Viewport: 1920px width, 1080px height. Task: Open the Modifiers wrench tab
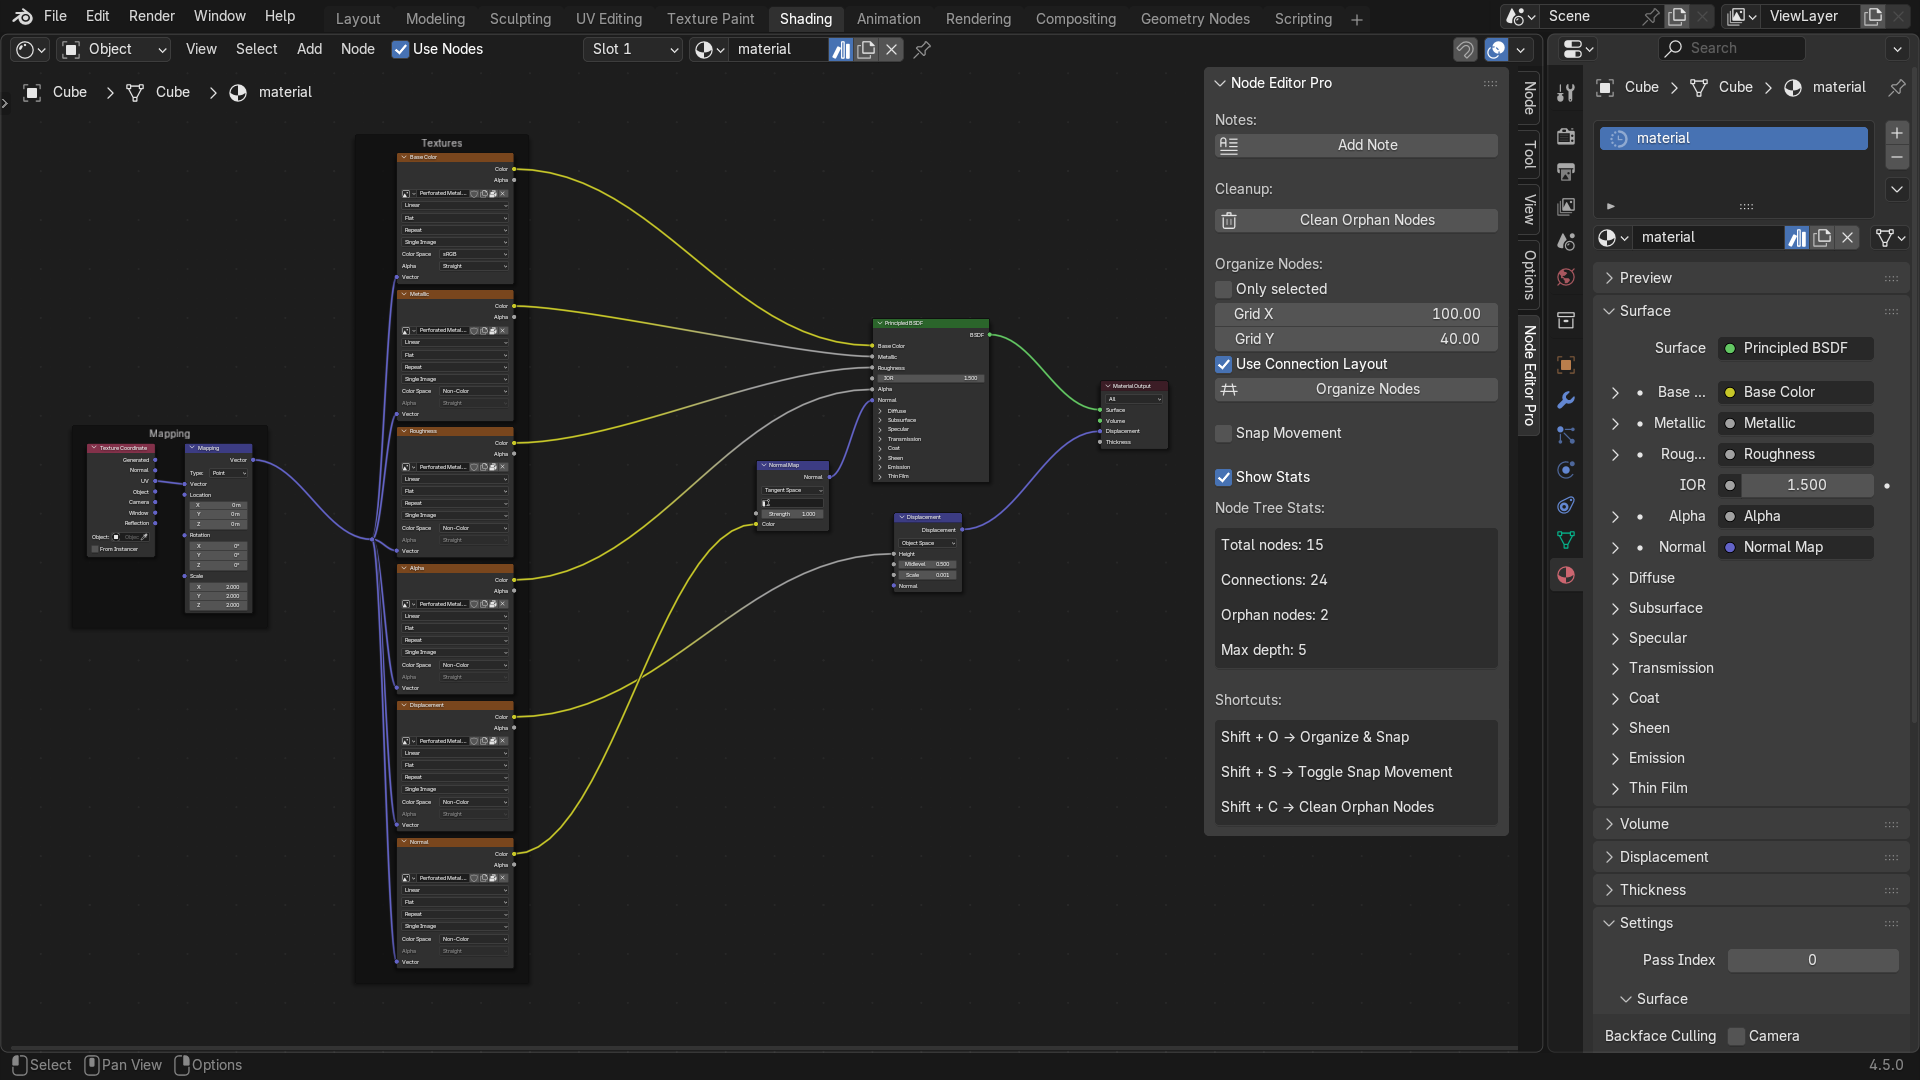[1566, 400]
